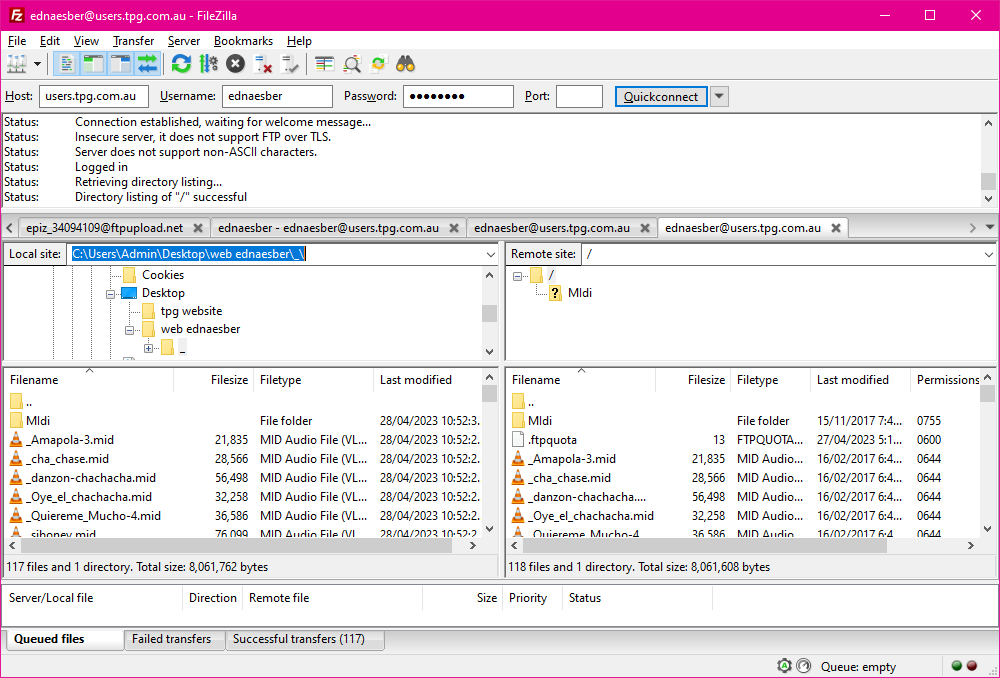1000x678 pixels.
Task: Disconnect from the current server
Action: point(263,64)
